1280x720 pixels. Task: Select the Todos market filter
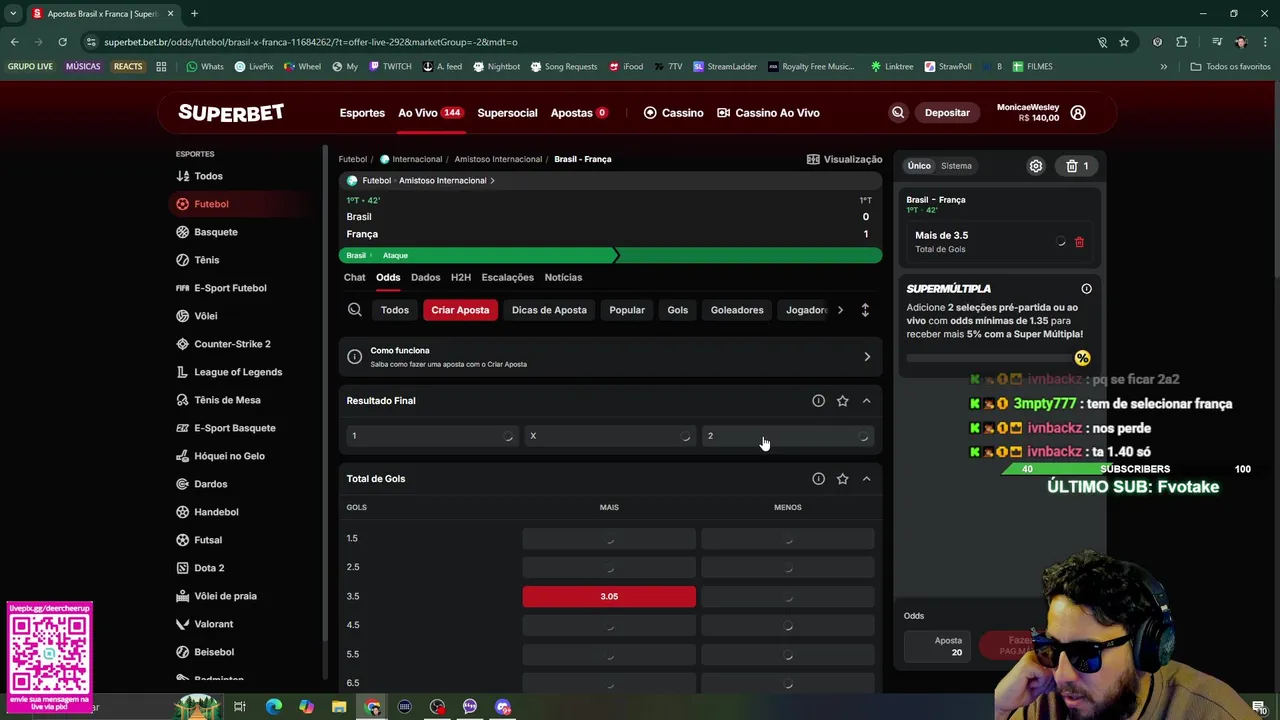click(395, 310)
